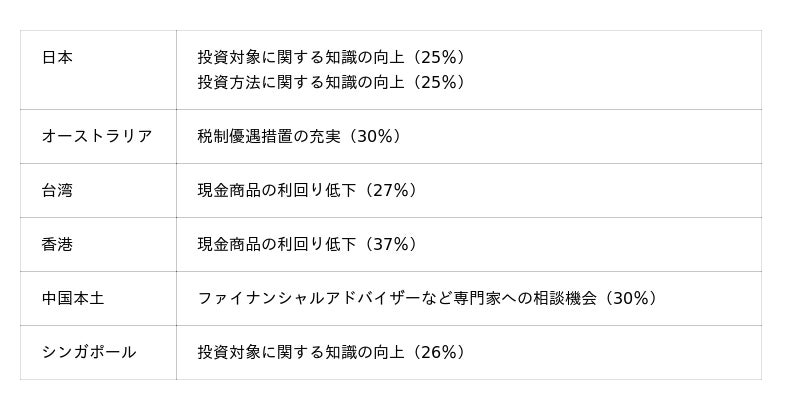Click 投資対象に関する知識の向上（26%） text
The width and height of the screenshot is (800, 410).
pos(332,352)
